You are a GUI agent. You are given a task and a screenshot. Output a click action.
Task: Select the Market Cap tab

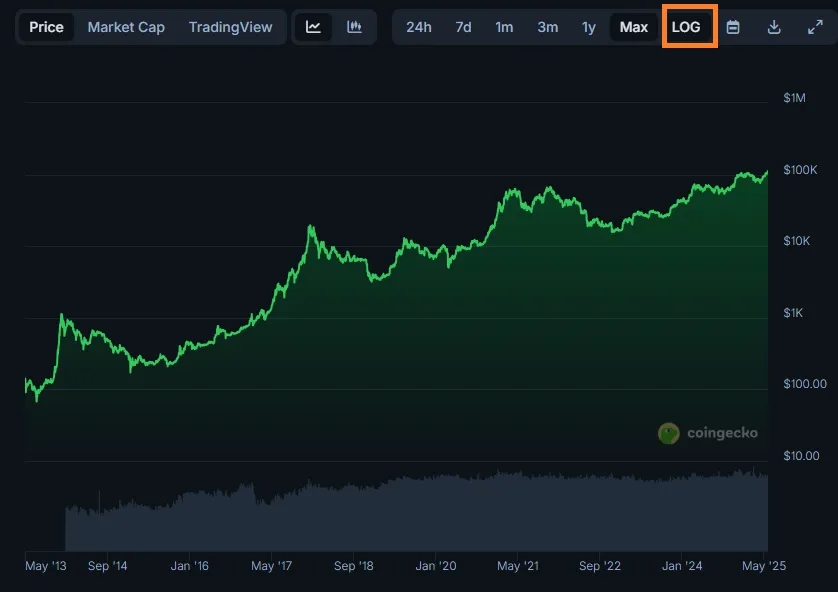pos(126,27)
